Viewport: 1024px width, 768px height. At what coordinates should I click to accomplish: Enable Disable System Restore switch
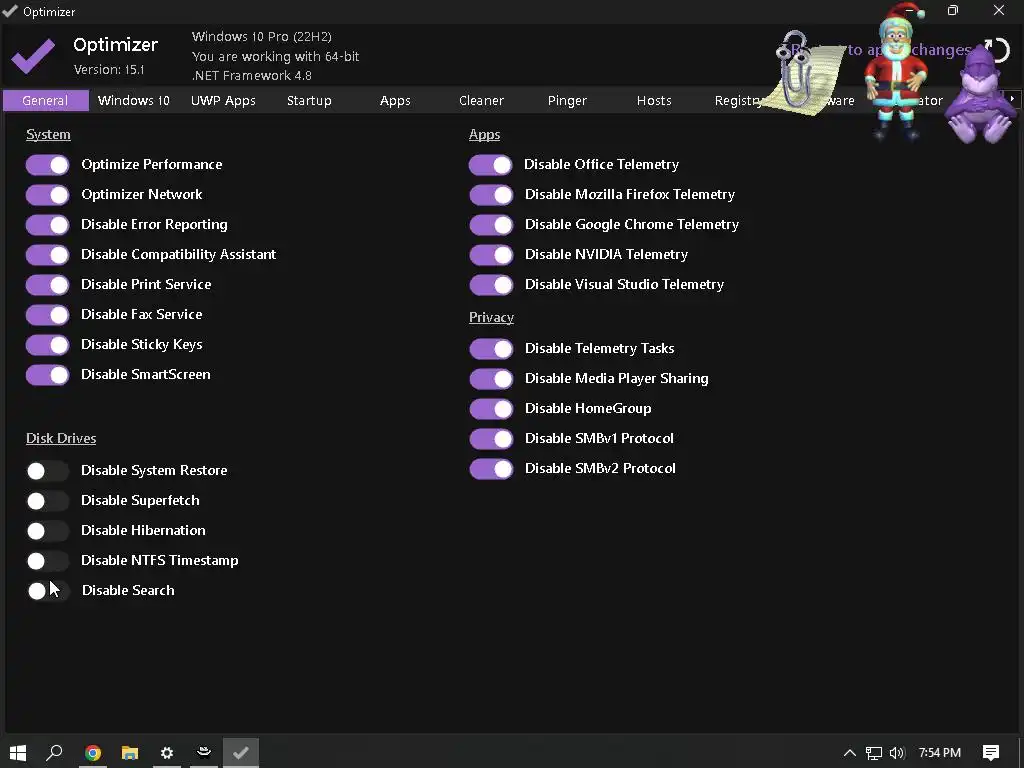click(x=48, y=471)
